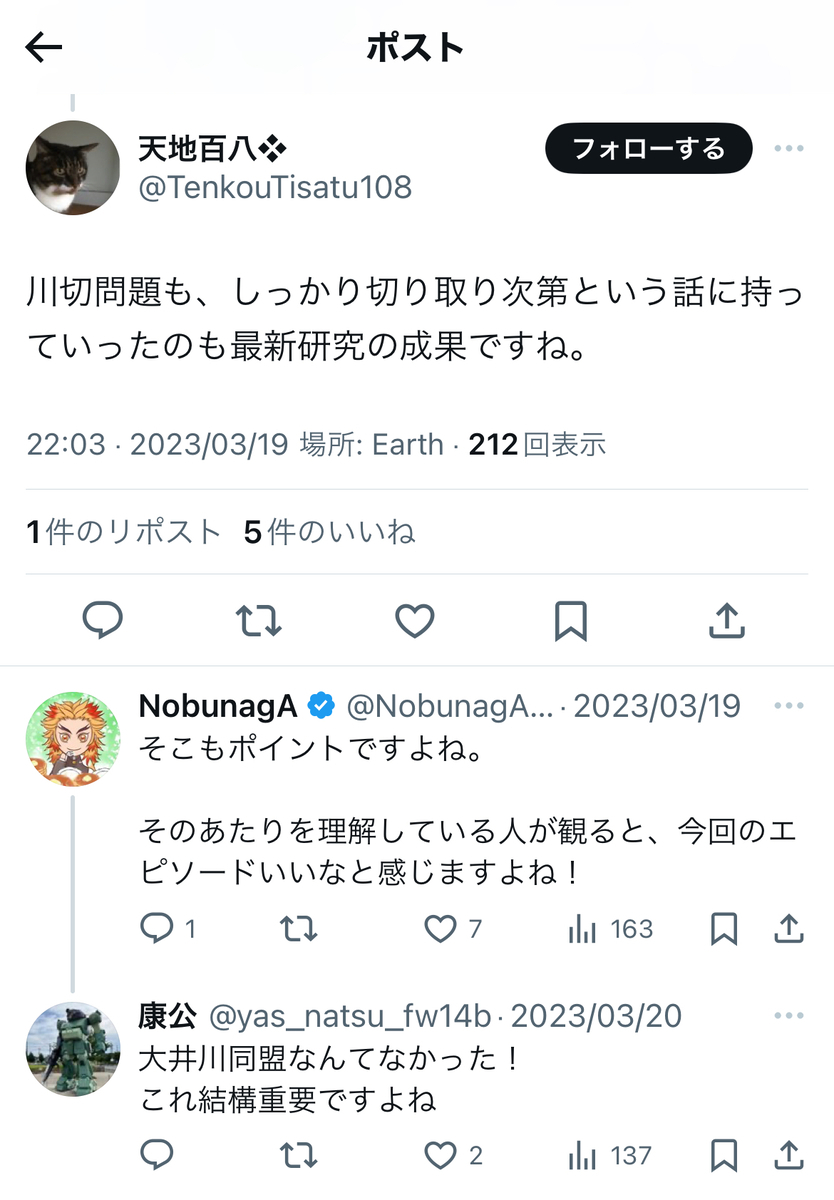Open 1件のリポスト list
Image resolution: width=834 pixels, height=1200 pixels.
(x=124, y=532)
